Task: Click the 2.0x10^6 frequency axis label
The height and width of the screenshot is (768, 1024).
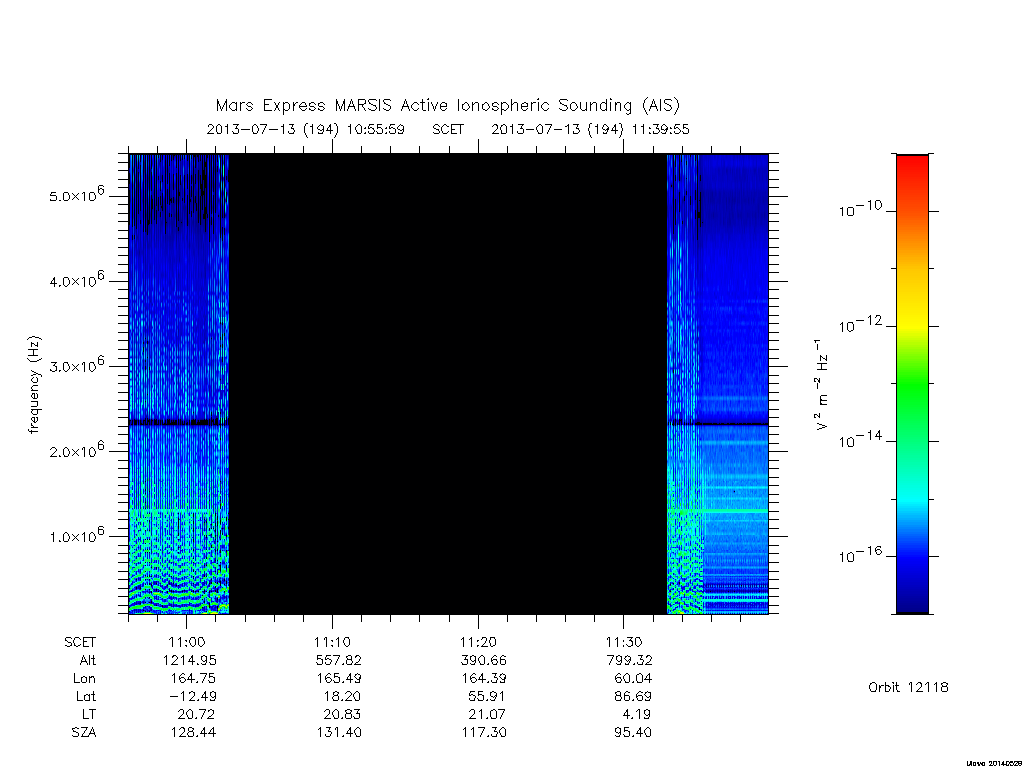Action: click(76, 450)
